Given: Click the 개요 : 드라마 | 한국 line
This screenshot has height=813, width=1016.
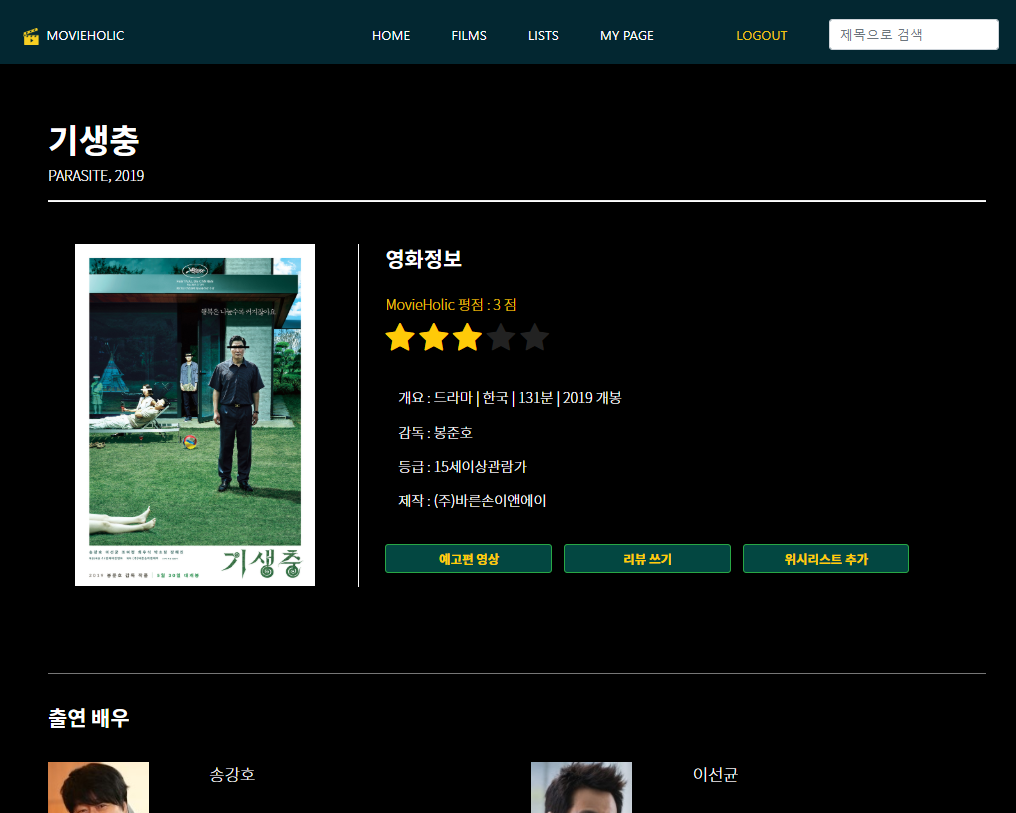Looking at the screenshot, I should click(509, 398).
